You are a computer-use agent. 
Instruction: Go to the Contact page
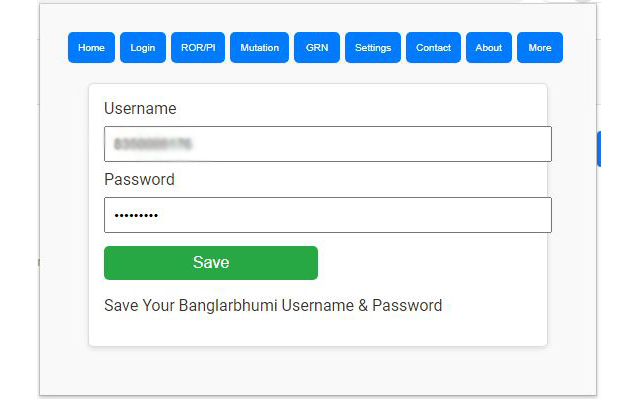(x=434, y=48)
